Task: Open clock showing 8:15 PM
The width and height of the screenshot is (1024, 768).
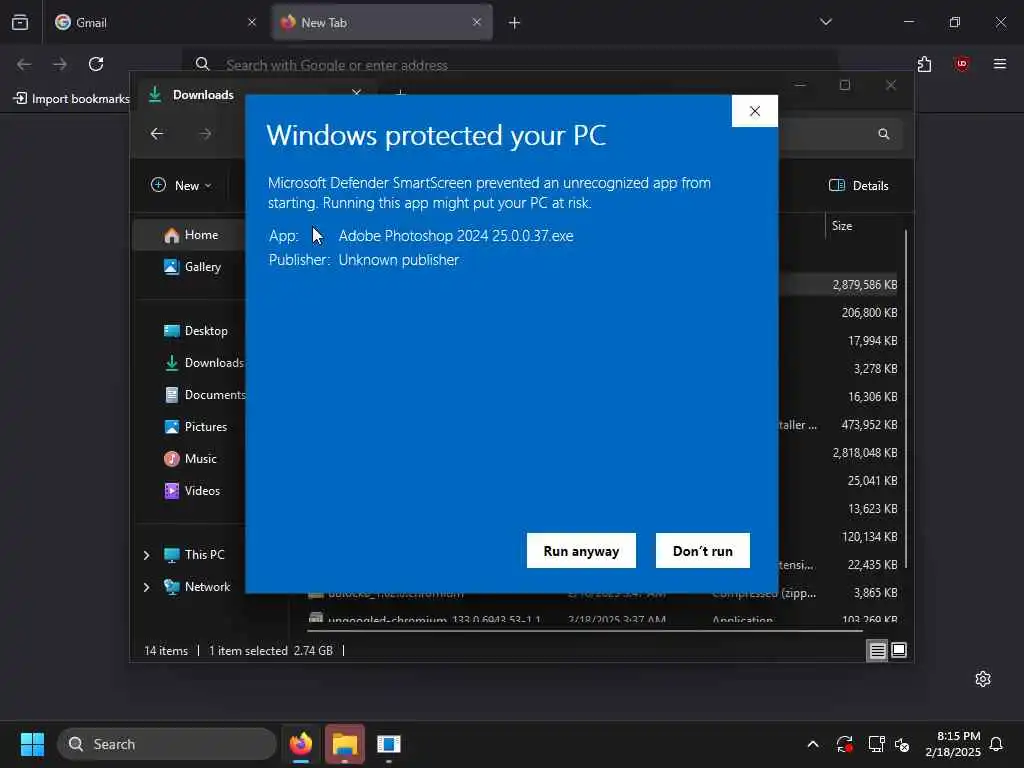Action: (x=953, y=744)
